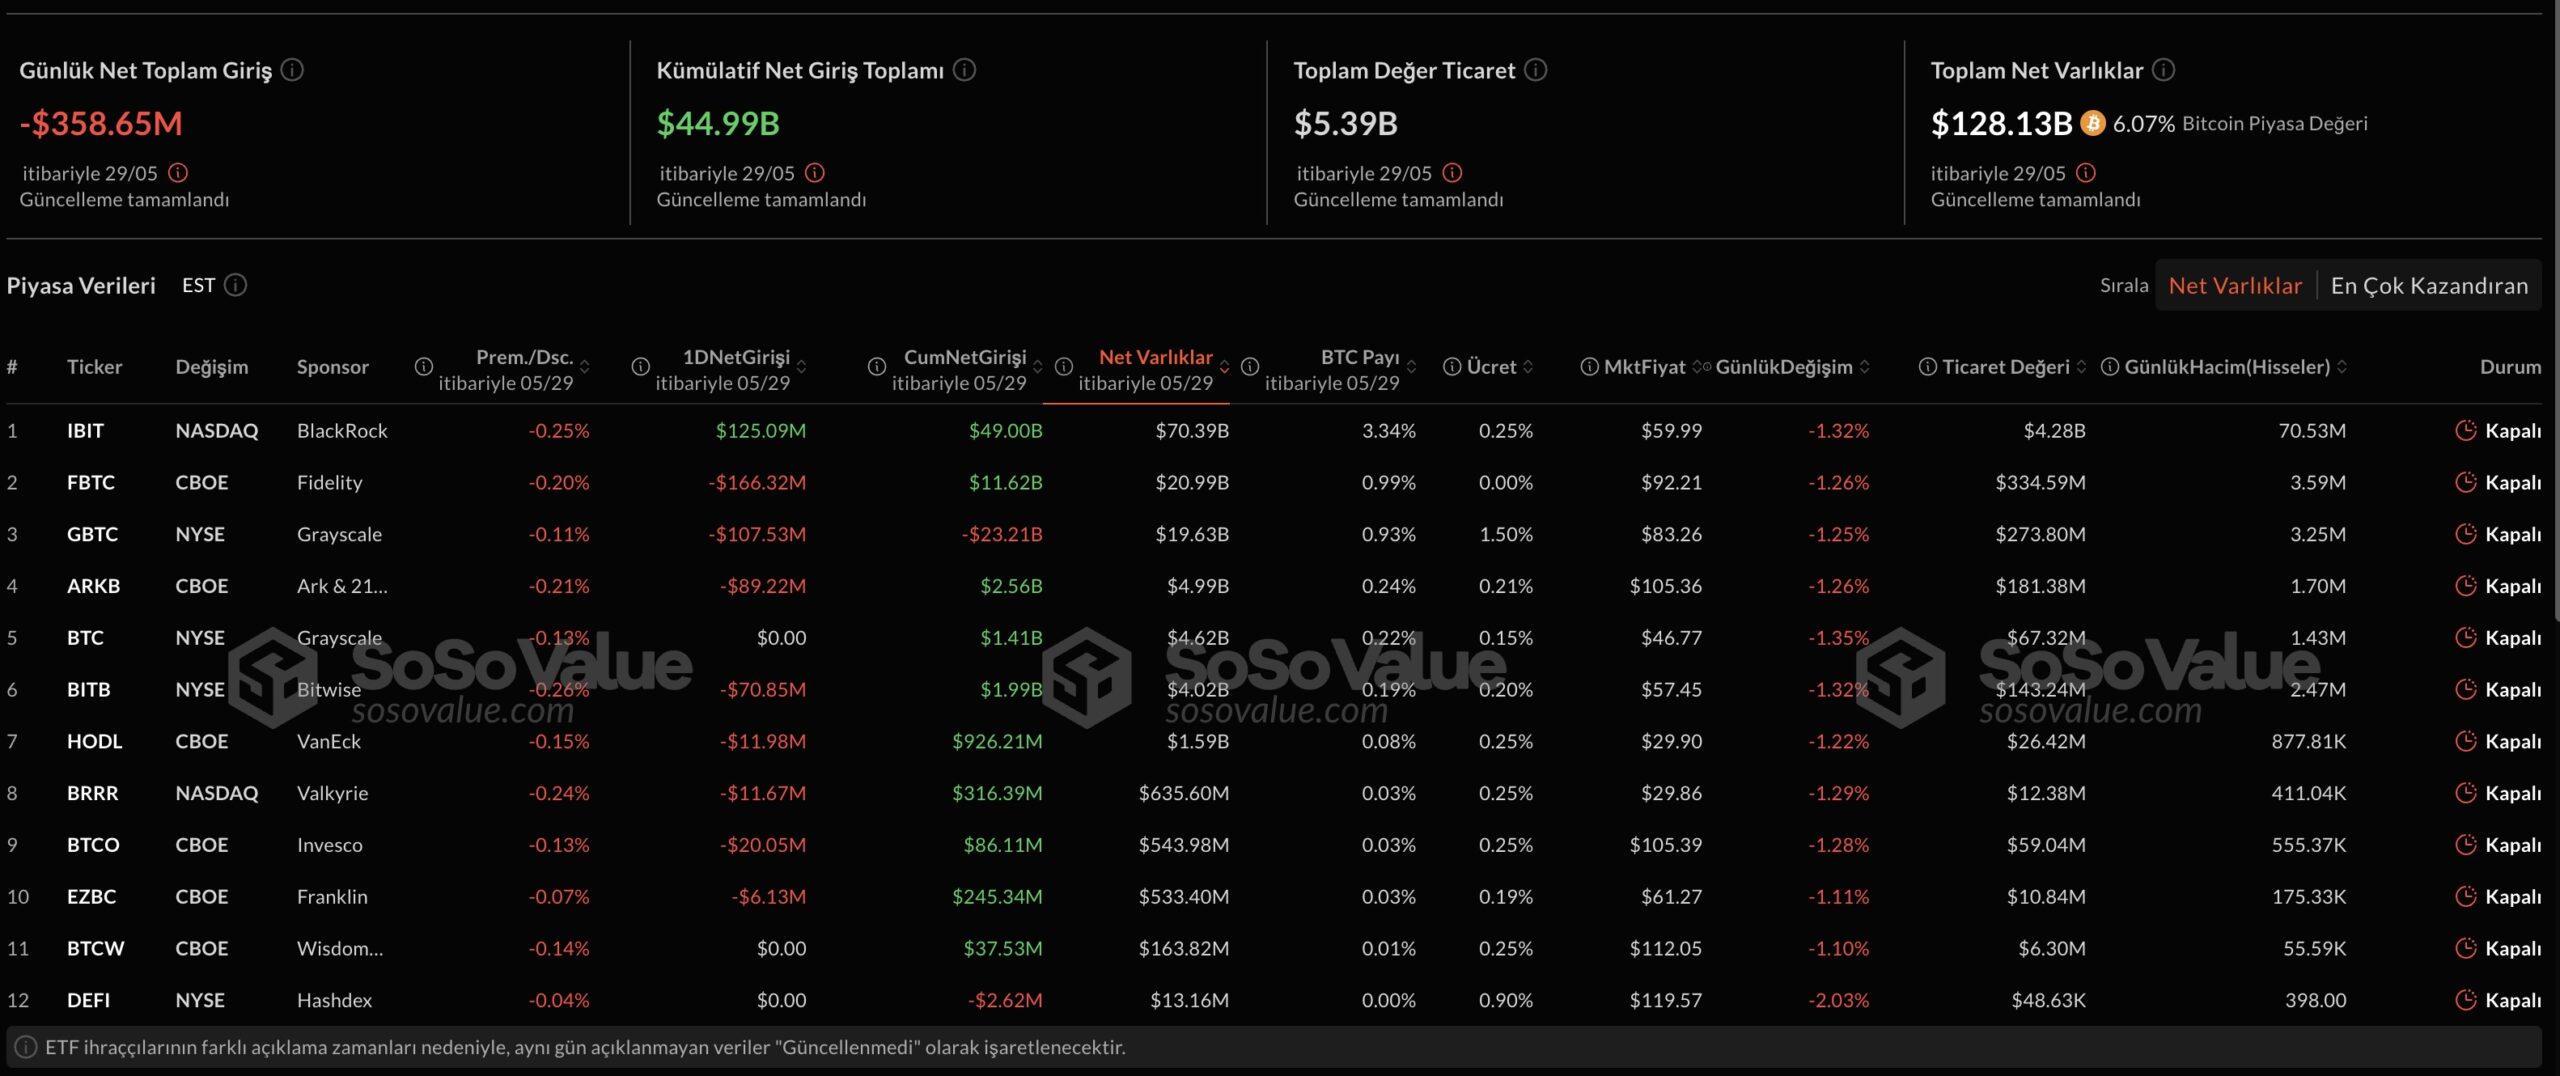The height and width of the screenshot is (1076, 2560).
Task: Click the 1.50% fee for GBTC
Action: [1506, 534]
